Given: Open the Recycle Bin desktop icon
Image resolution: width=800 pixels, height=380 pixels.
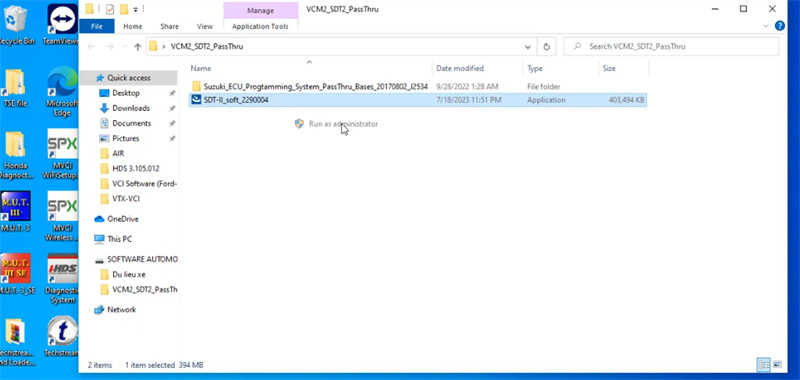Looking at the screenshot, I should pyautogui.click(x=15, y=24).
